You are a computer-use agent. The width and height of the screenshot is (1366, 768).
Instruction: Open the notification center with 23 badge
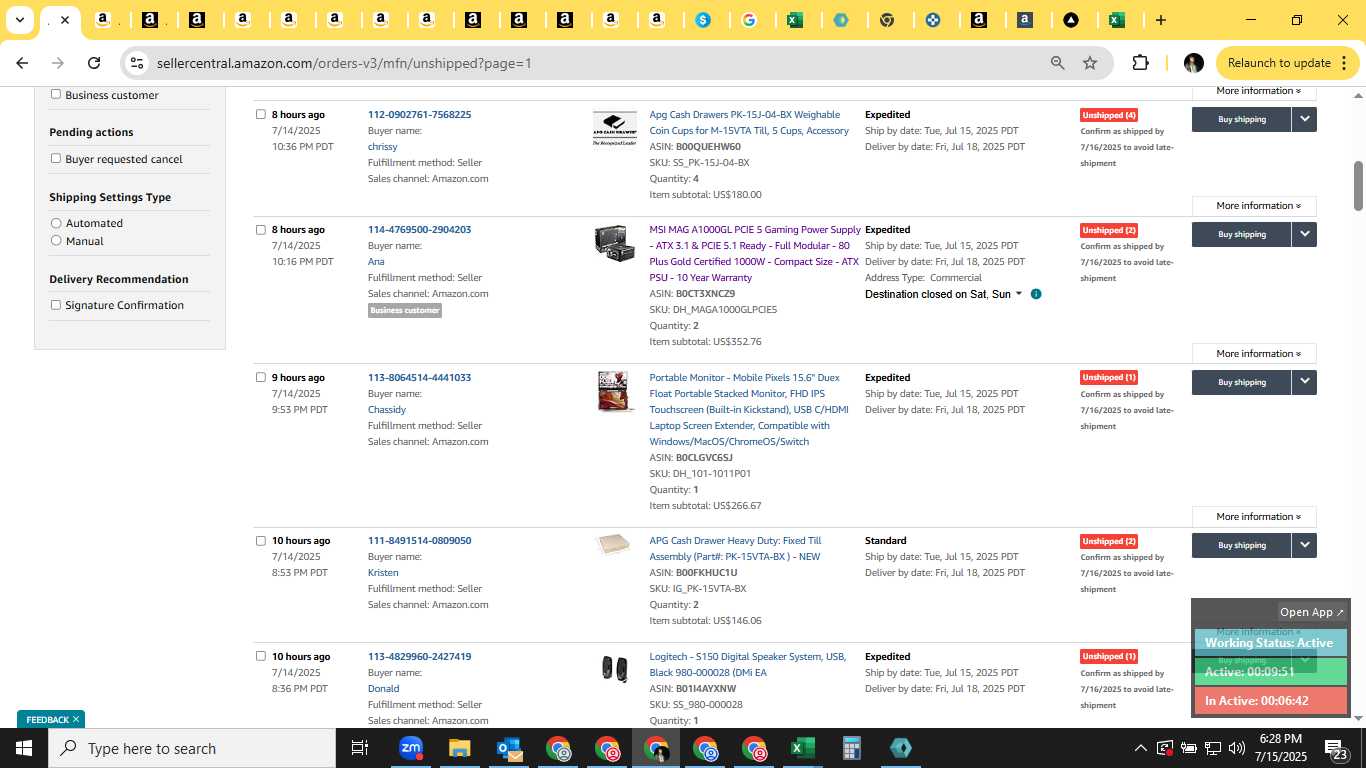point(1337,748)
